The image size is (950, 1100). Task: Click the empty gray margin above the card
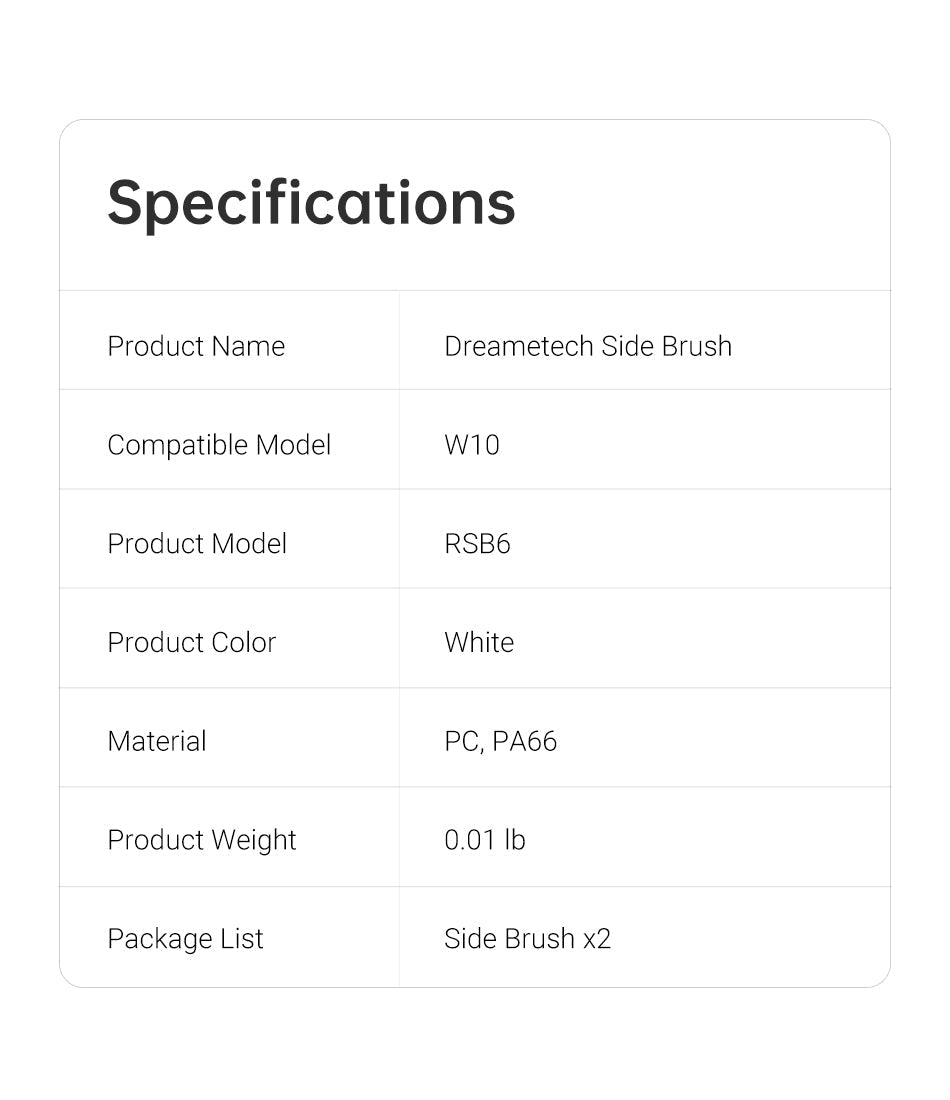[x=475, y=60]
